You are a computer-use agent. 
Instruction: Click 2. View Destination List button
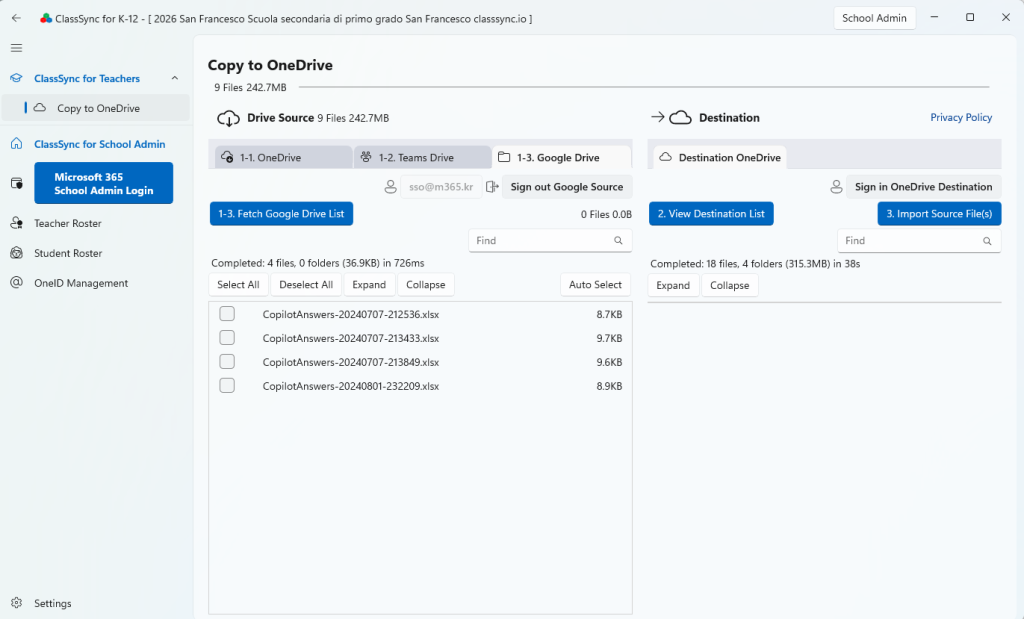click(x=711, y=214)
